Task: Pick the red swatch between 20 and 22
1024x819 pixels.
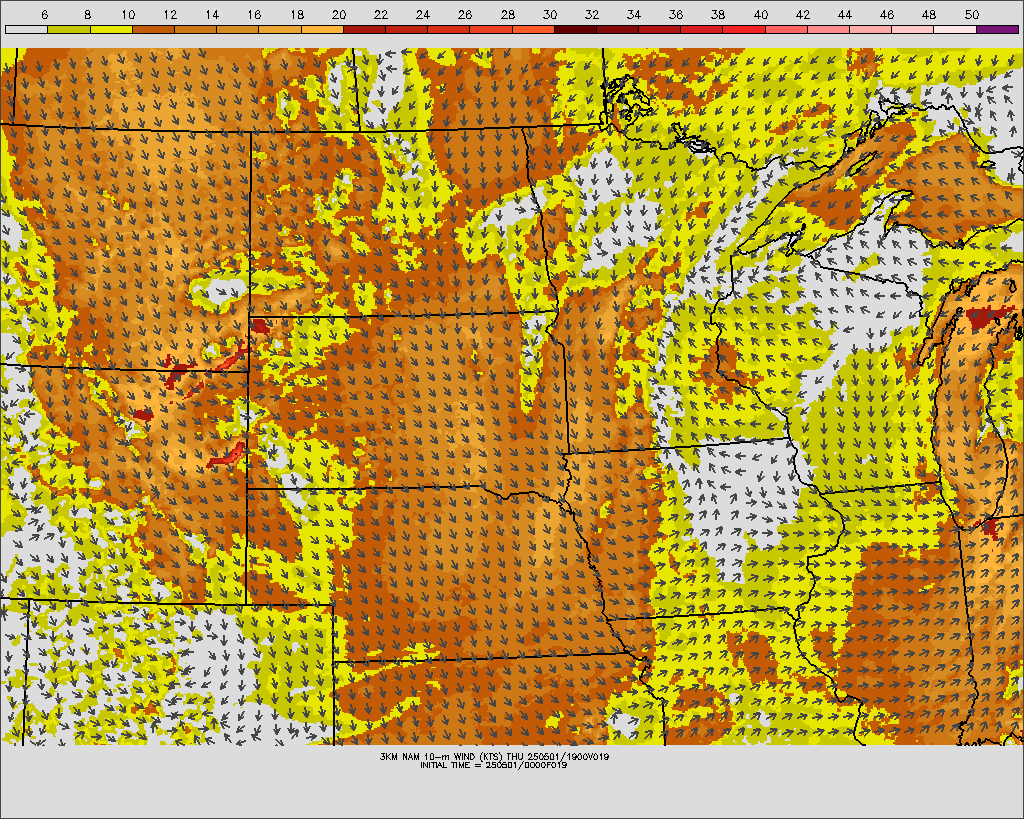Action: tap(364, 29)
